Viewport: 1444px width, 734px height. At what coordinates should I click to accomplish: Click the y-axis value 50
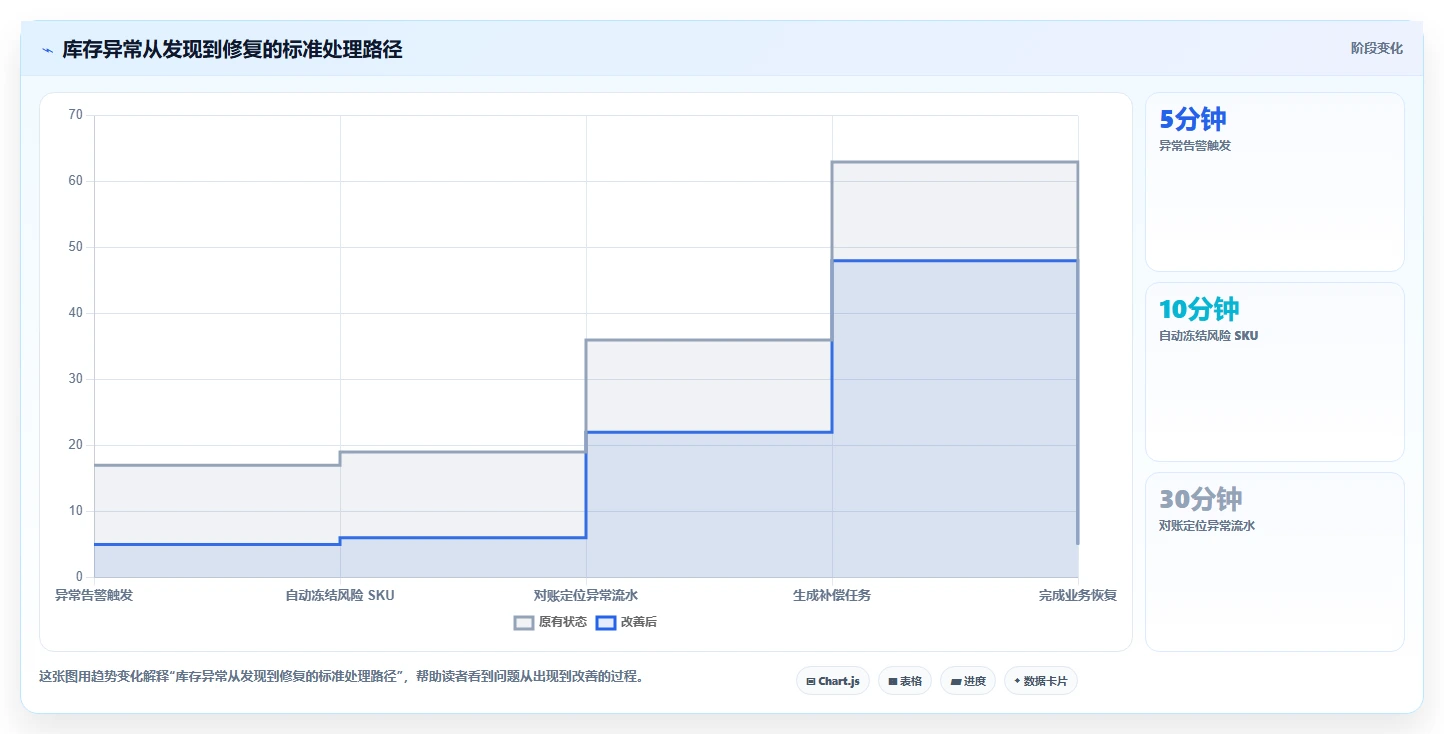click(x=76, y=247)
